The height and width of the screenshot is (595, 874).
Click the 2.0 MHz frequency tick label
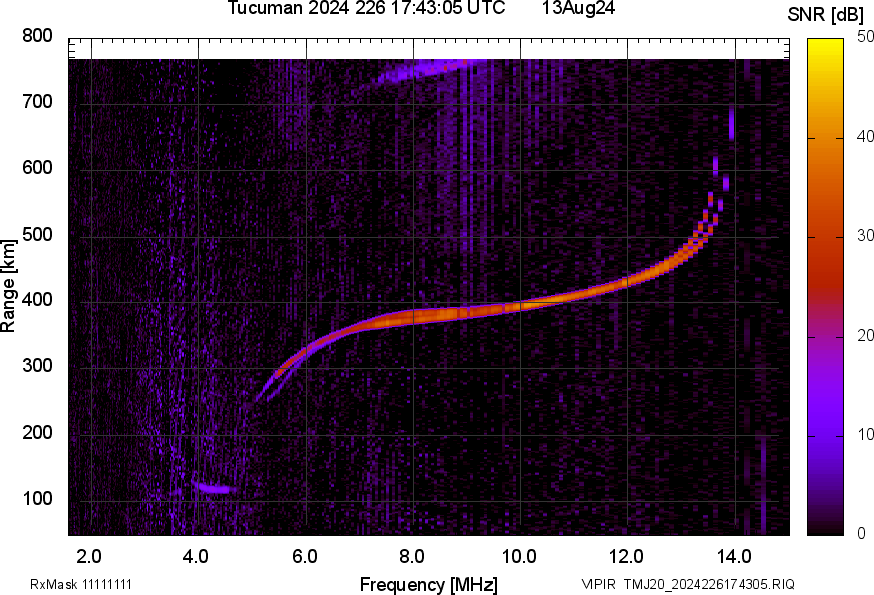(90, 556)
